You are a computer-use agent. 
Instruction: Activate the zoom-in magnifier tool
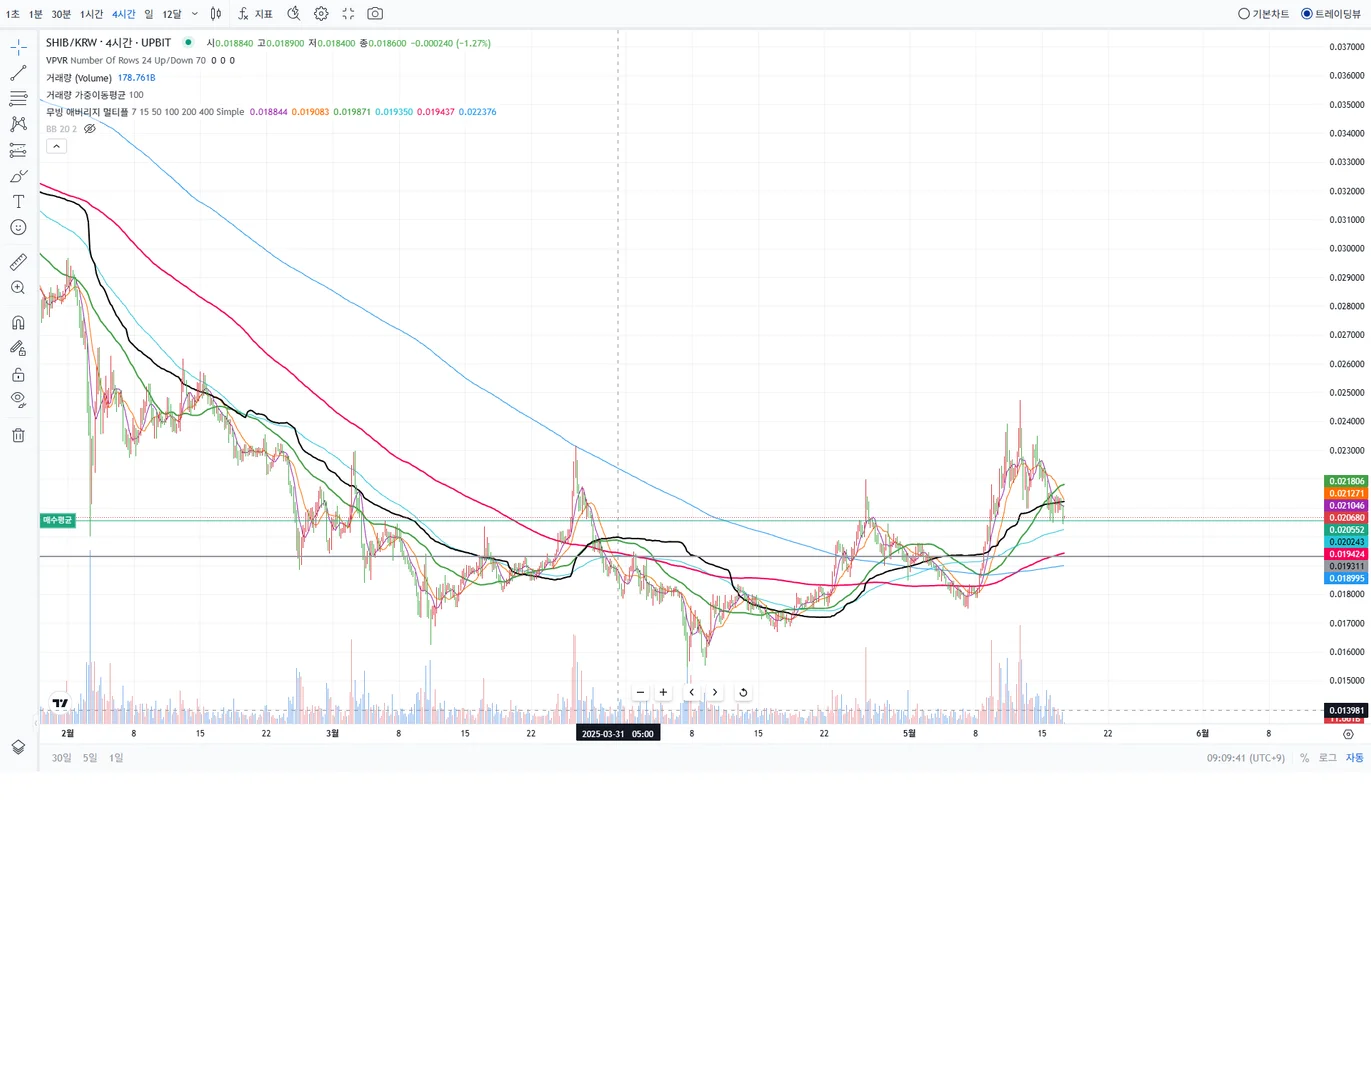[18, 288]
